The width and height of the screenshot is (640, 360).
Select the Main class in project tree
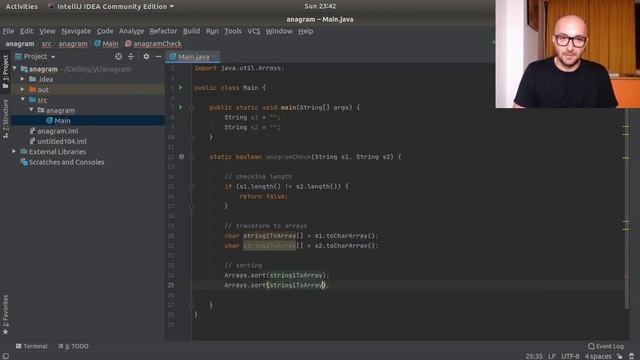88,120
